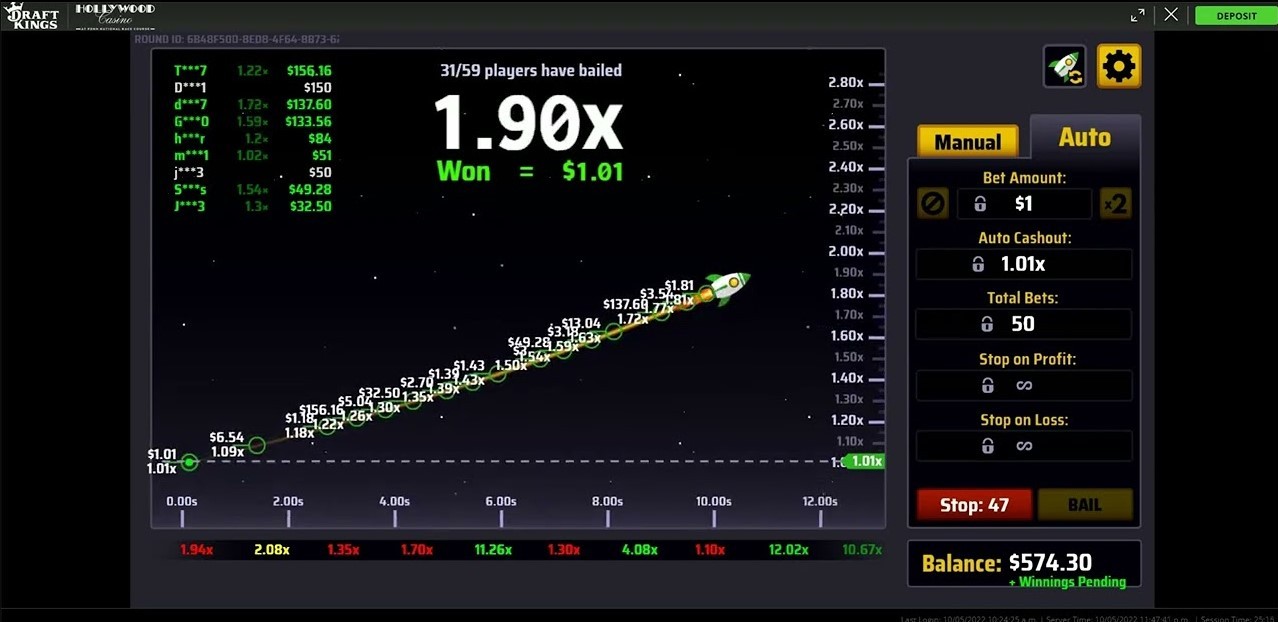
Task: Click player J***3 $32.50 row
Action: pyautogui.click(x=252, y=207)
